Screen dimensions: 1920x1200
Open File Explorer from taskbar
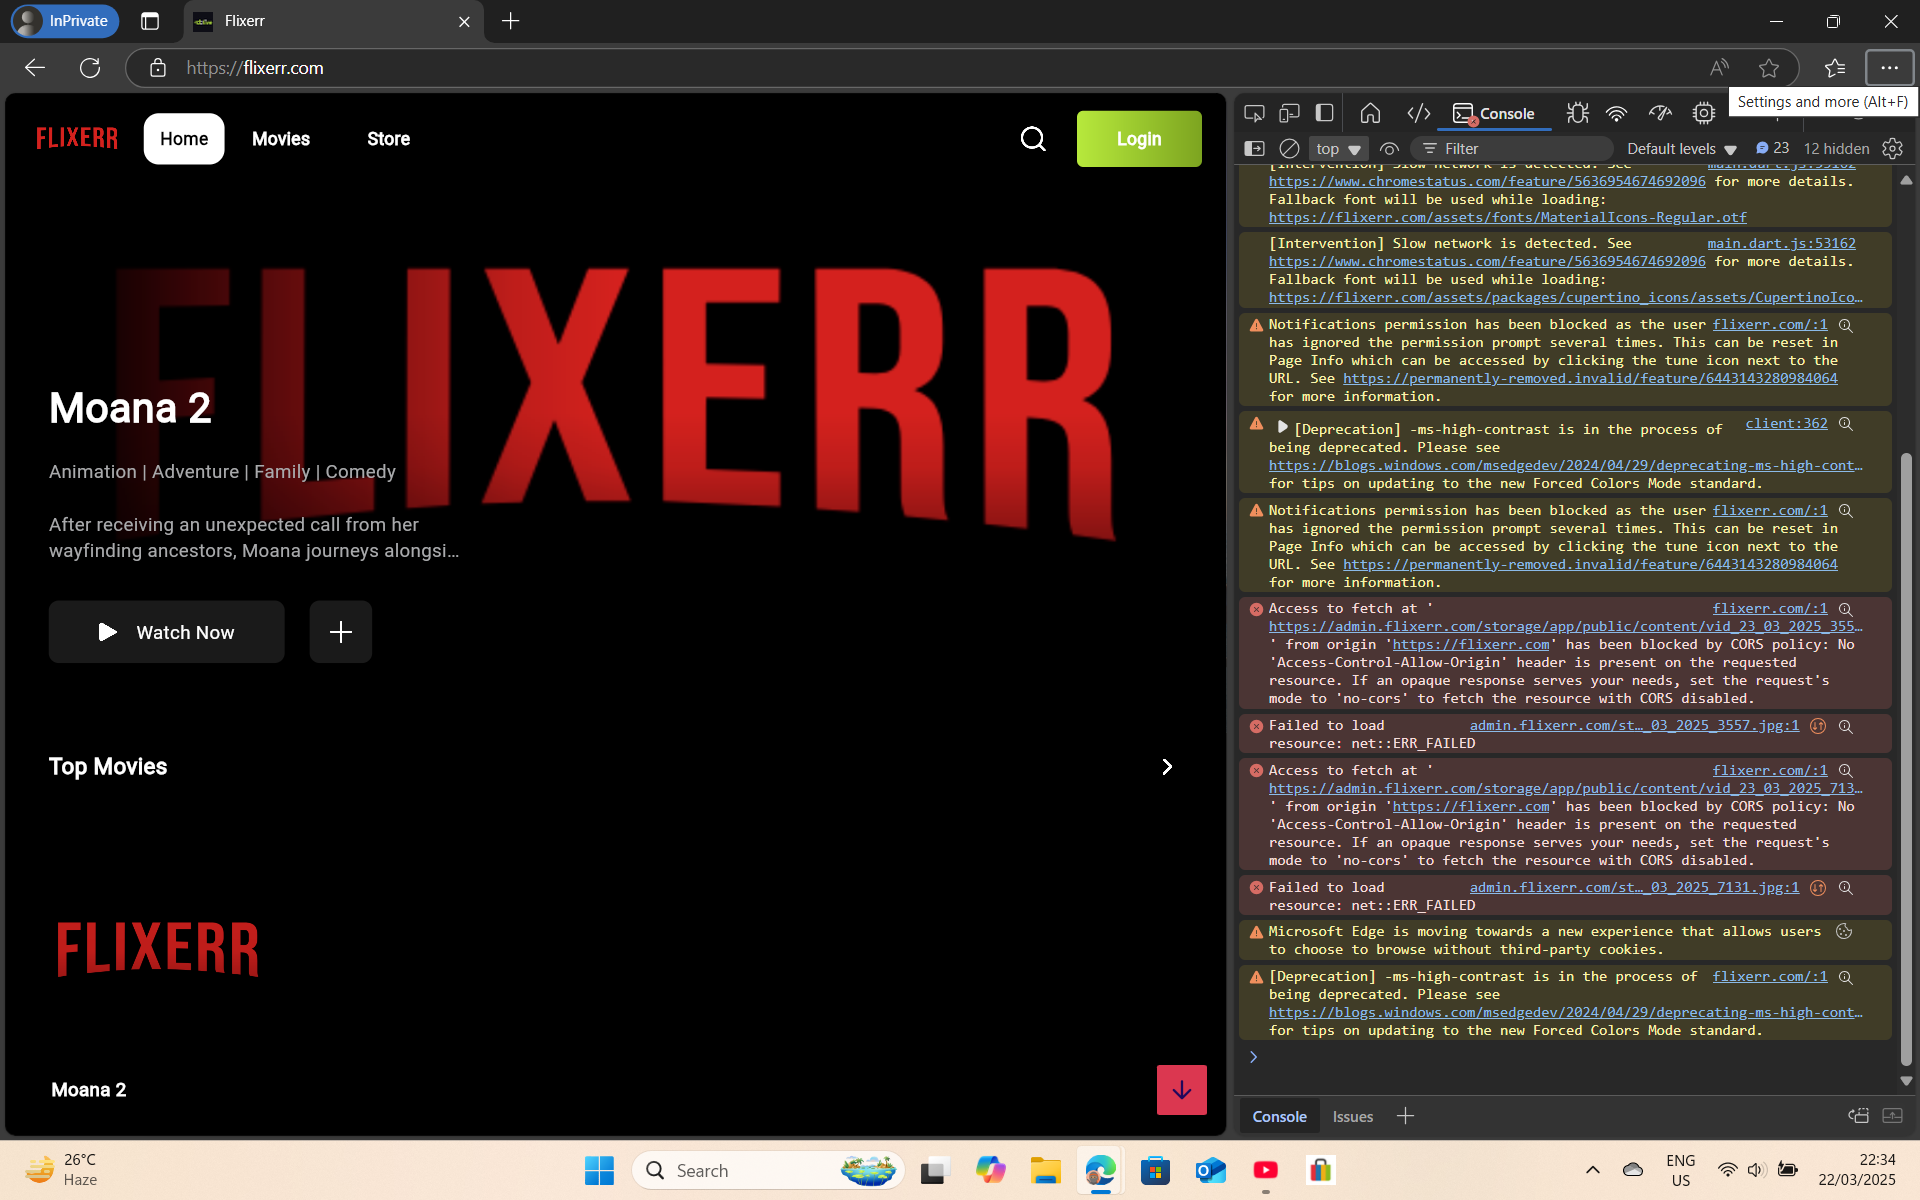point(1046,1170)
